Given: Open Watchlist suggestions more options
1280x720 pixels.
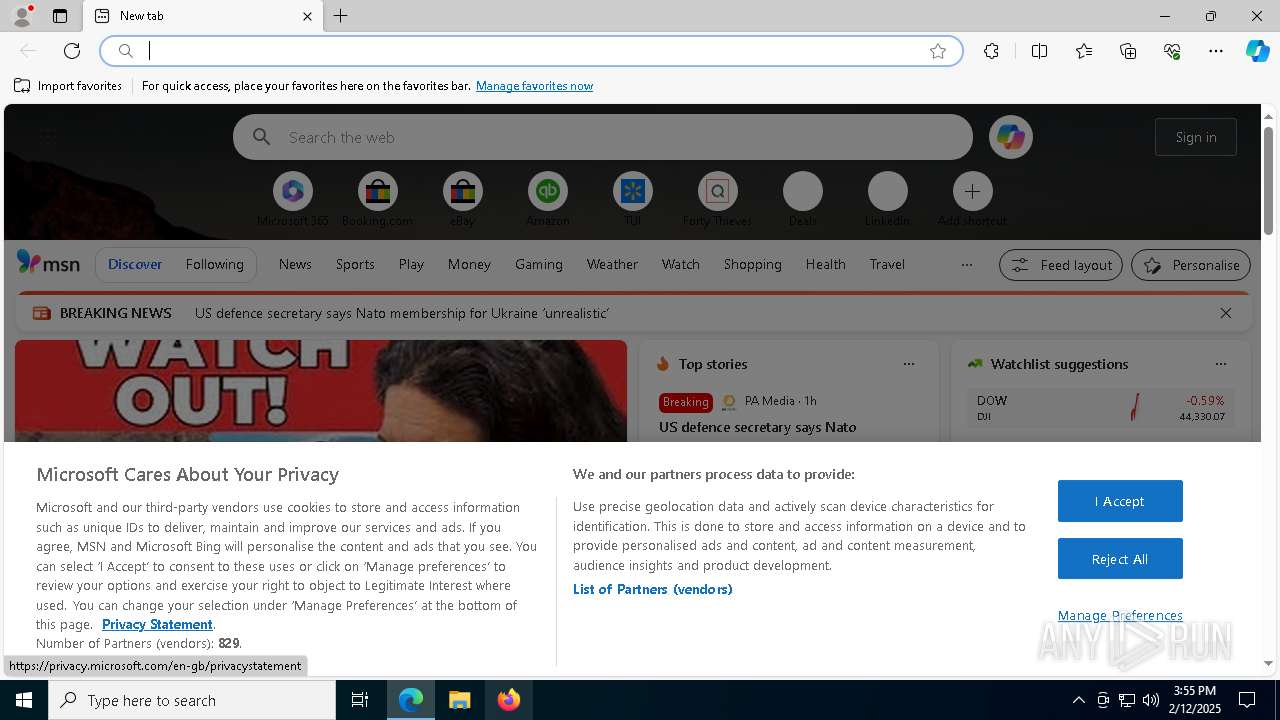Looking at the screenshot, I should tap(1220, 364).
